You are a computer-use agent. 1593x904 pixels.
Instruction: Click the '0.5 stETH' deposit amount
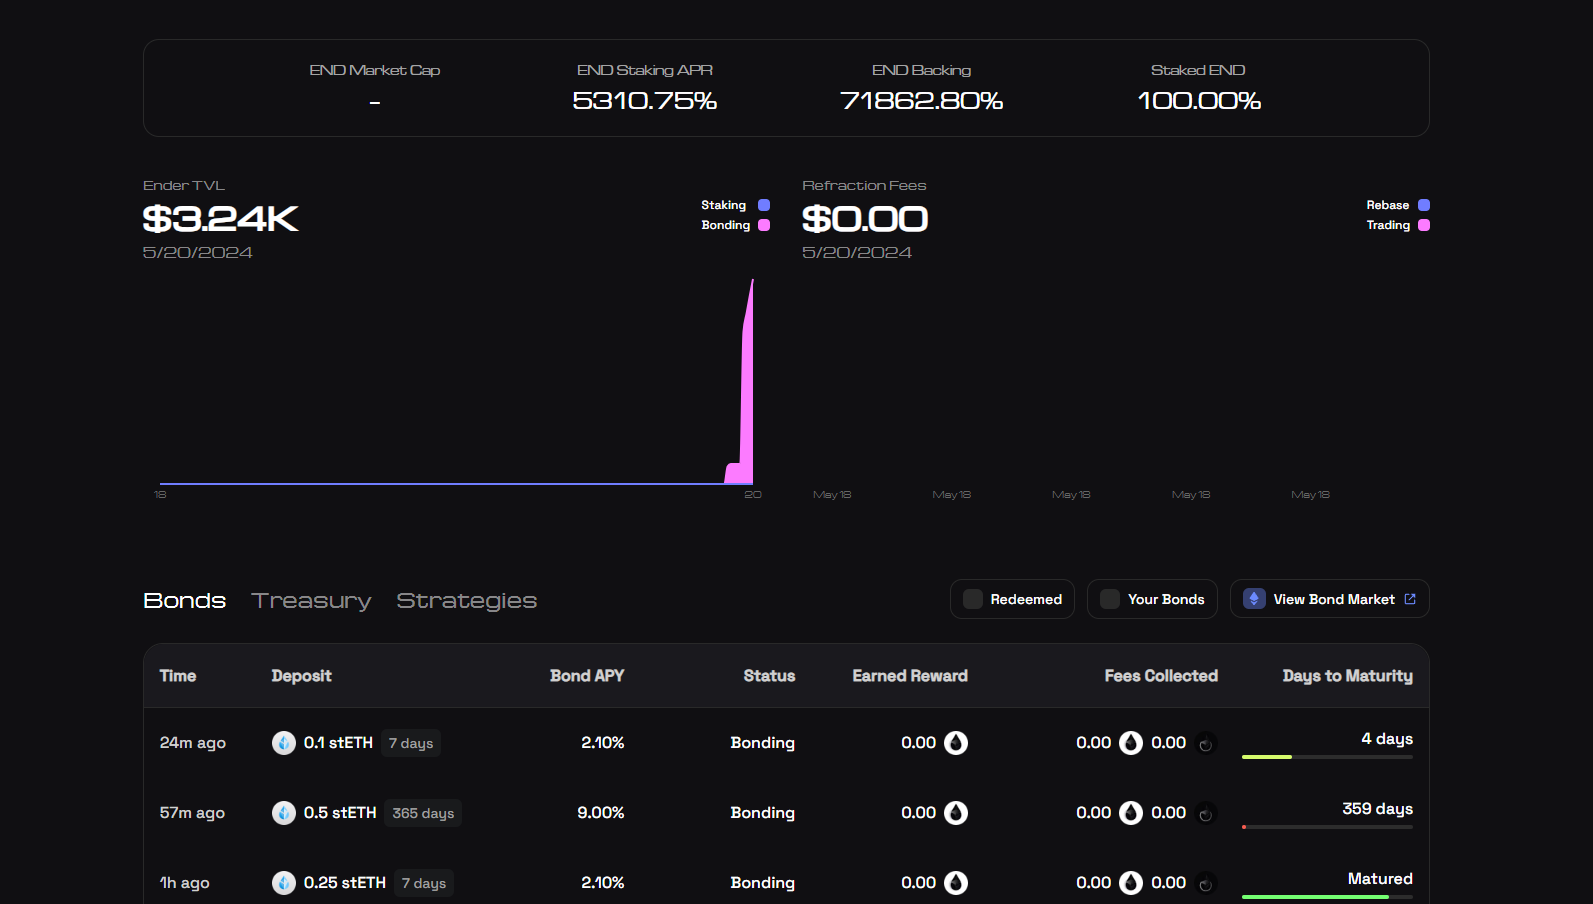click(x=340, y=813)
